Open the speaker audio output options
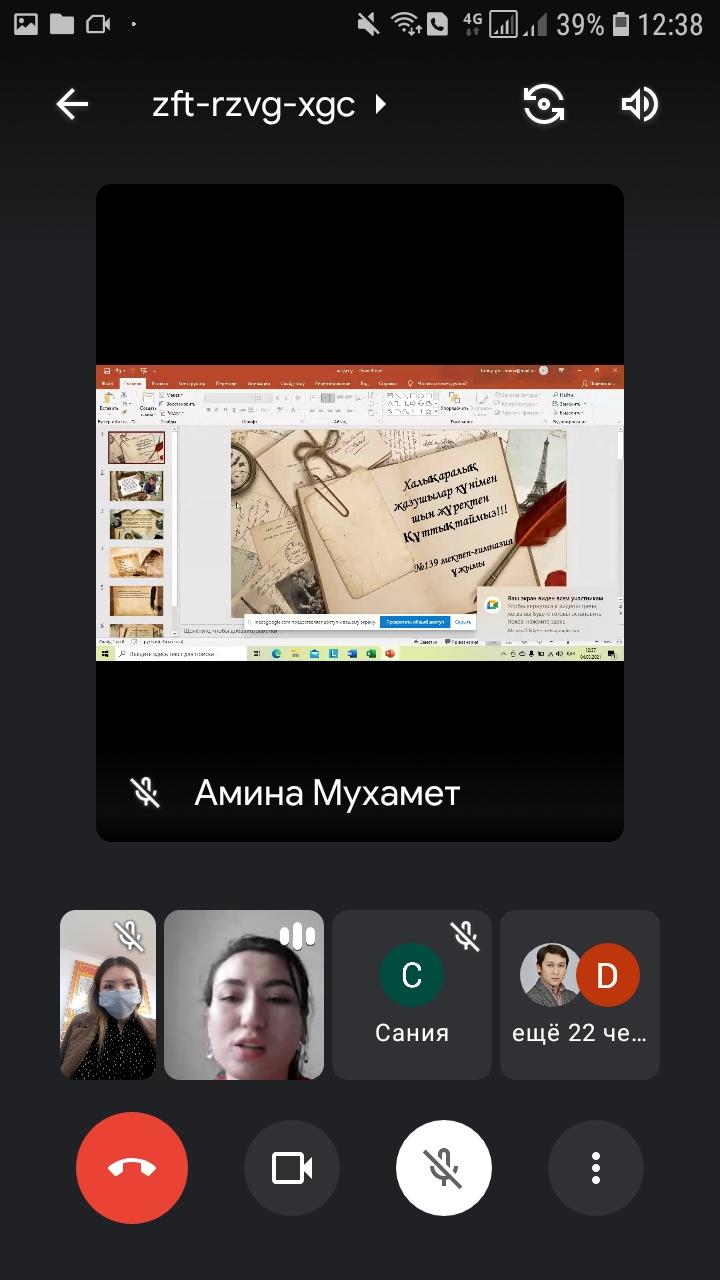This screenshot has height=1280, width=720. 640,104
